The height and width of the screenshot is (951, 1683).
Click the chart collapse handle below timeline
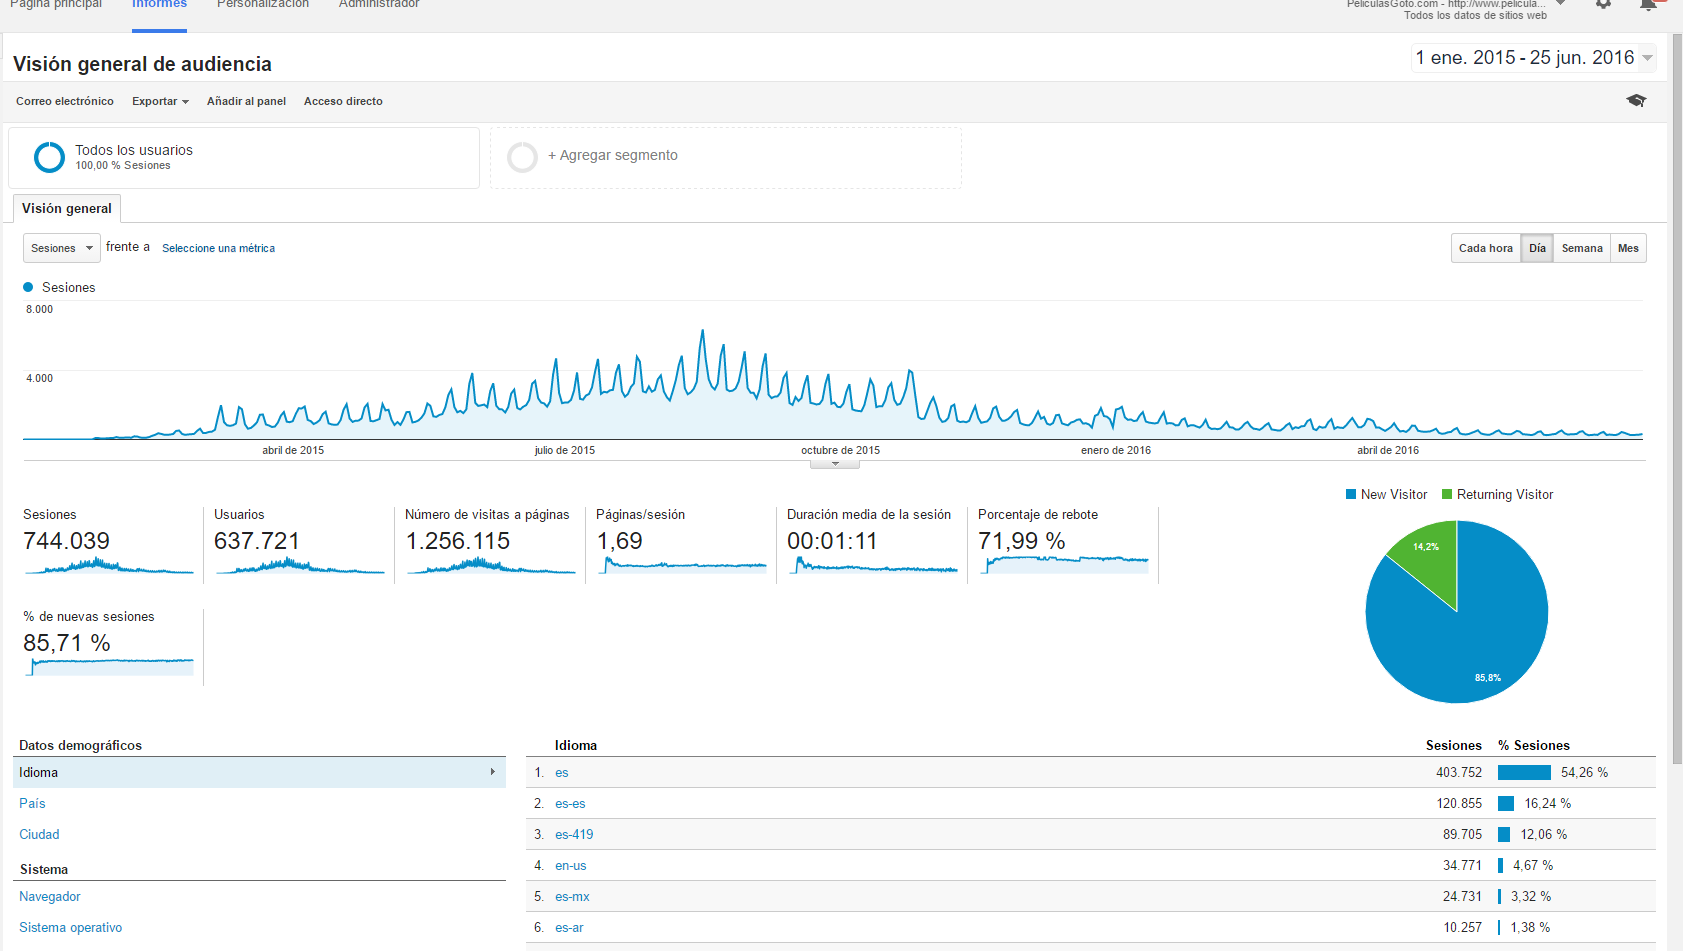[x=835, y=464]
